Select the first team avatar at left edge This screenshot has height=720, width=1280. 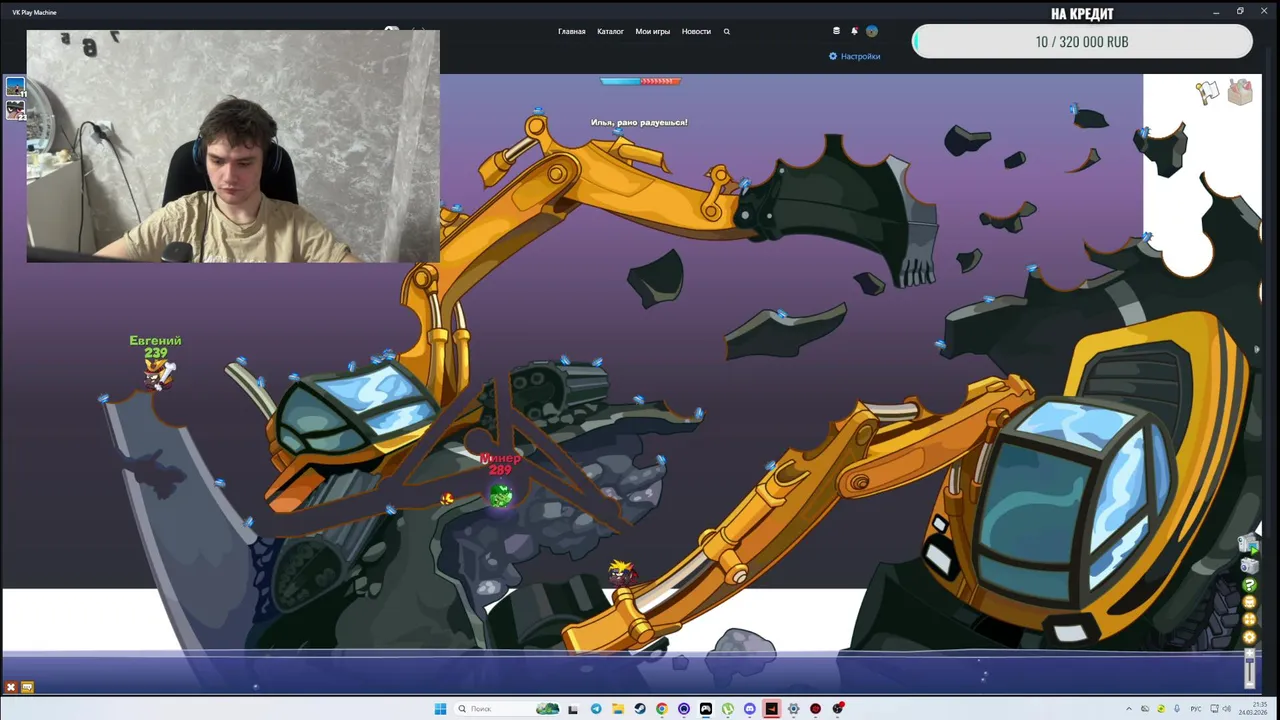(x=15, y=87)
